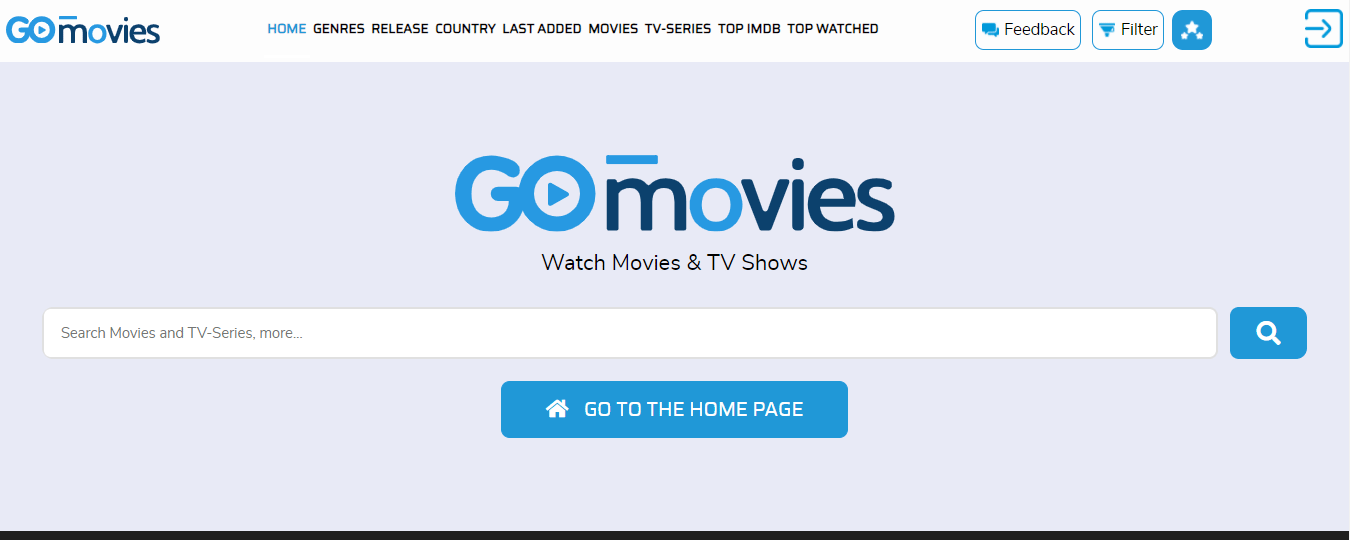The width and height of the screenshot is (1350, 540).
Task: Click the house icon on home button
Action: (x=557, y=408)
